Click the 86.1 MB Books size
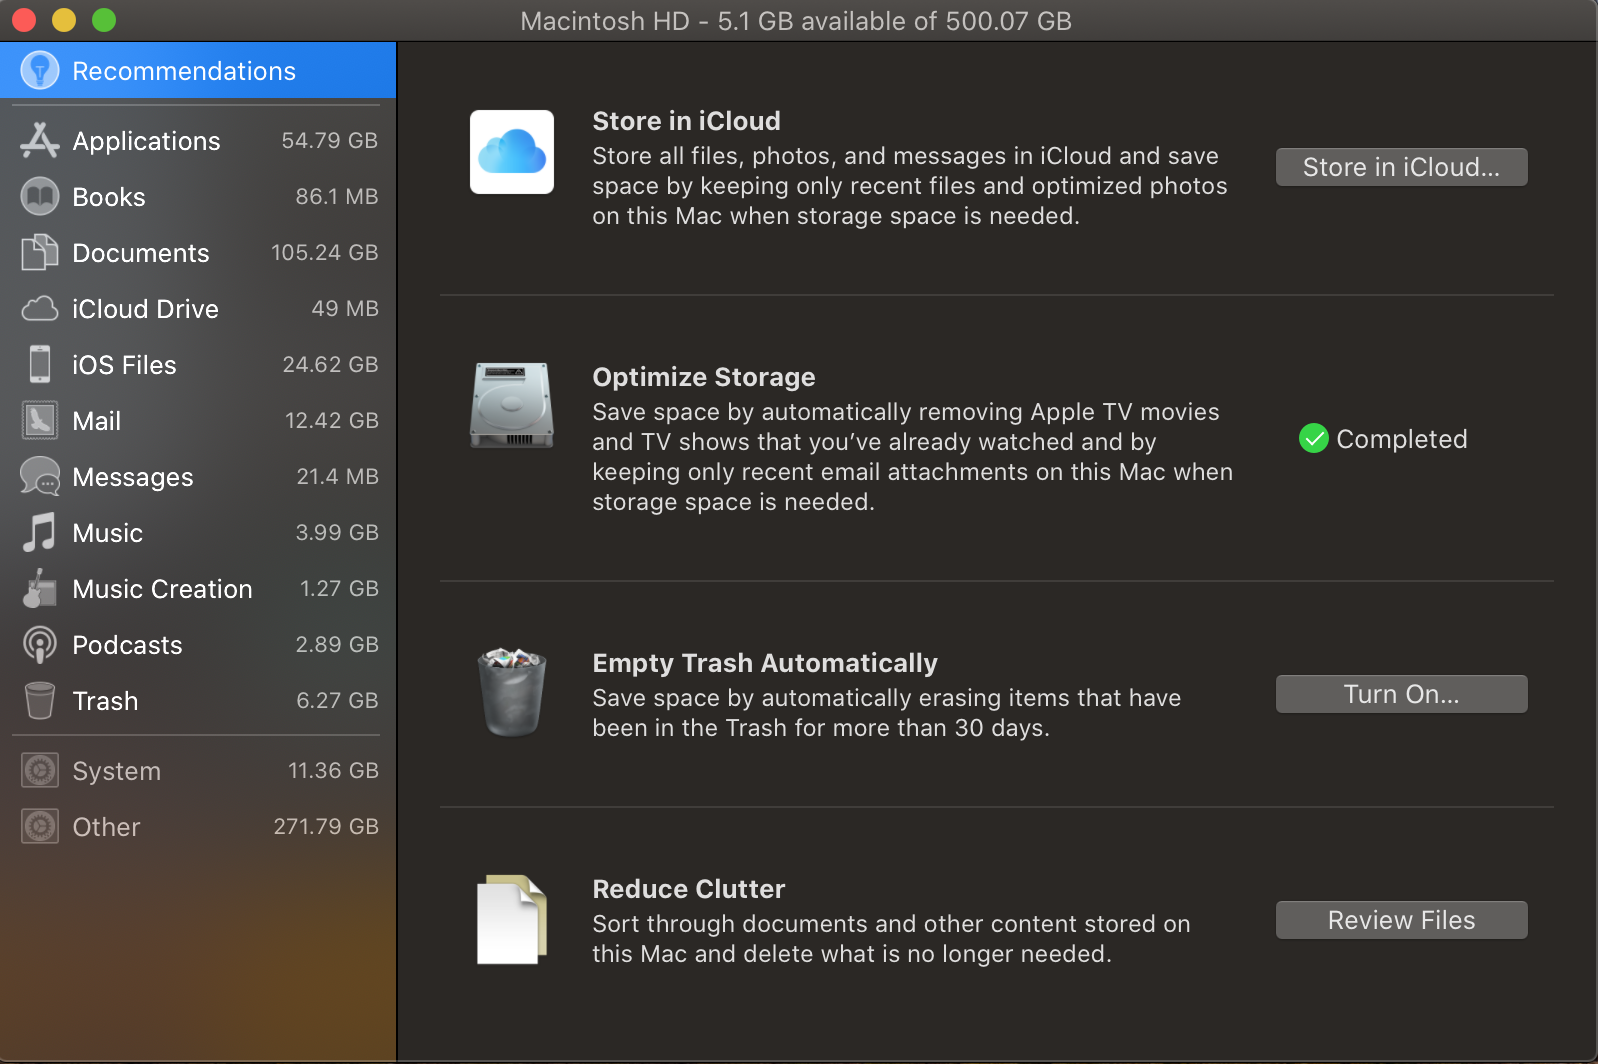The width and height of the screenshot is (1598, 1064). [337, 197]
